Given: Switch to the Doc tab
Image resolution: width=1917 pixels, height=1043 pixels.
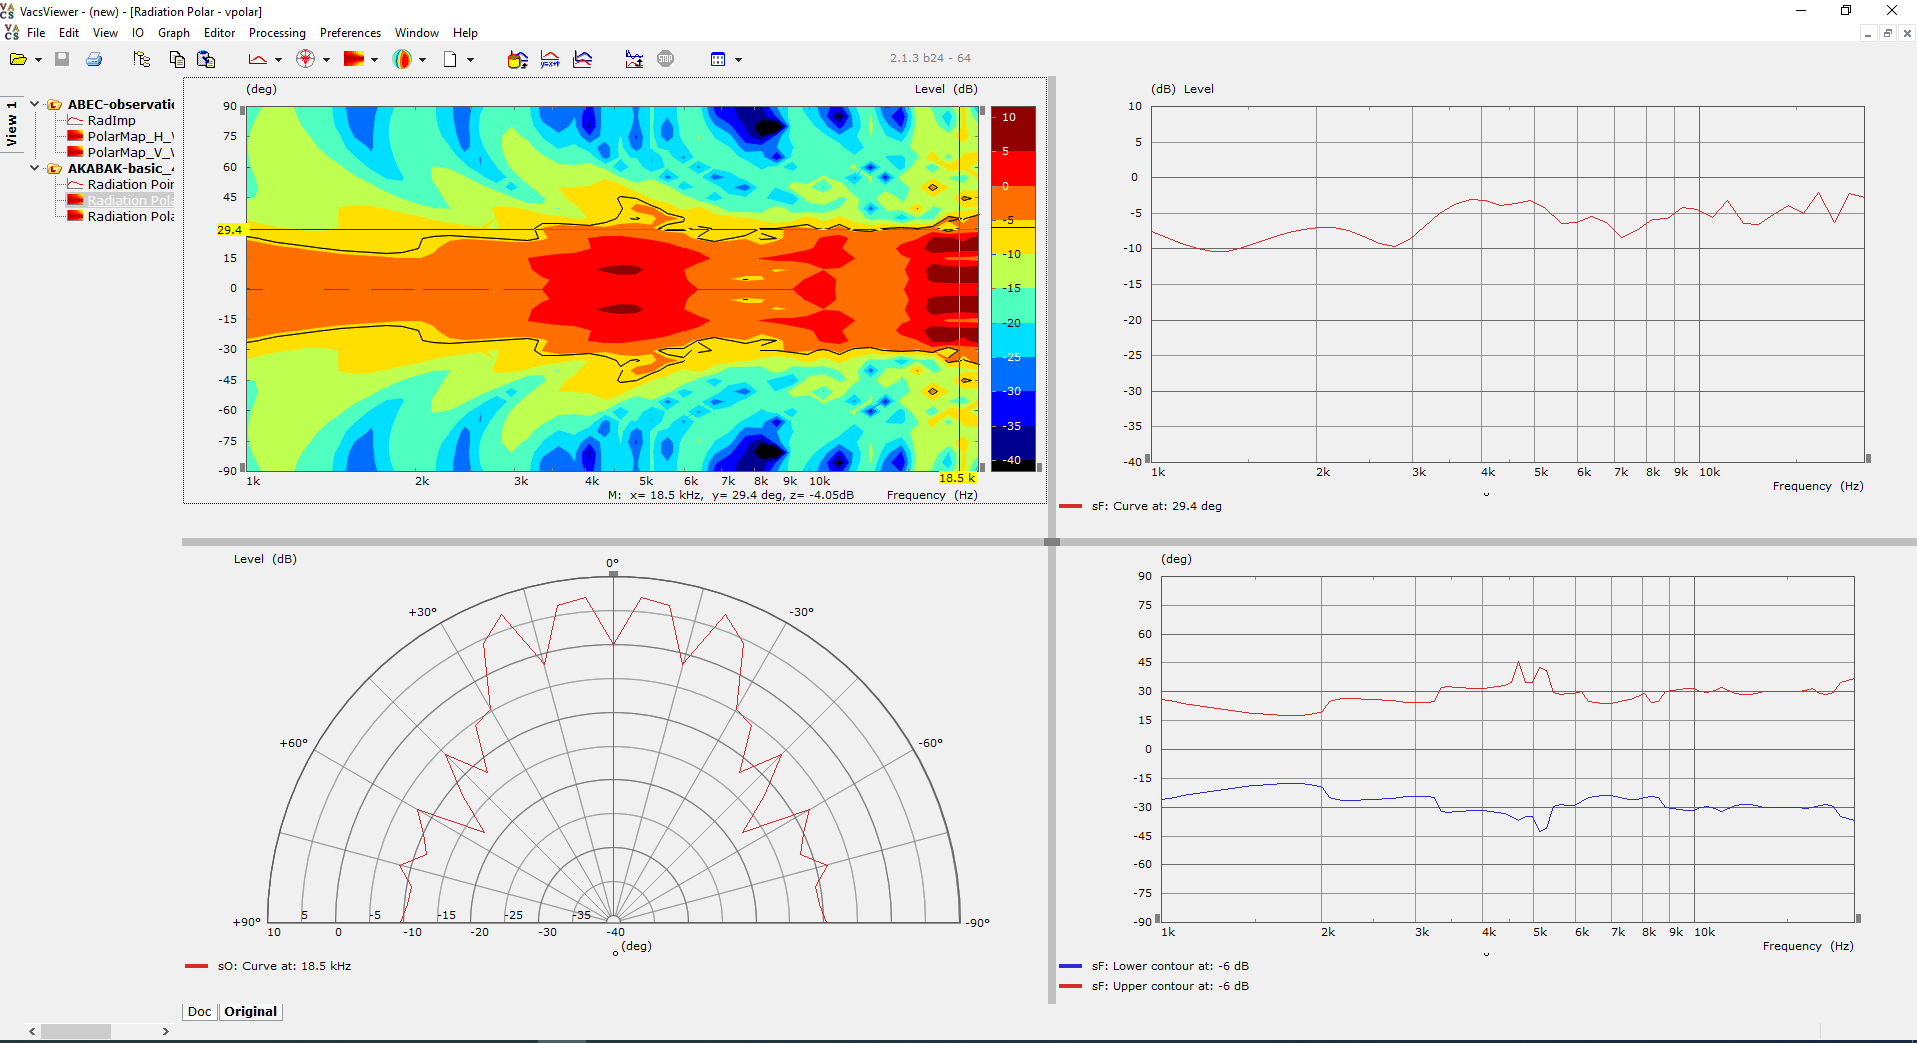Looking at the screenshot, I should pos(200,1011).
